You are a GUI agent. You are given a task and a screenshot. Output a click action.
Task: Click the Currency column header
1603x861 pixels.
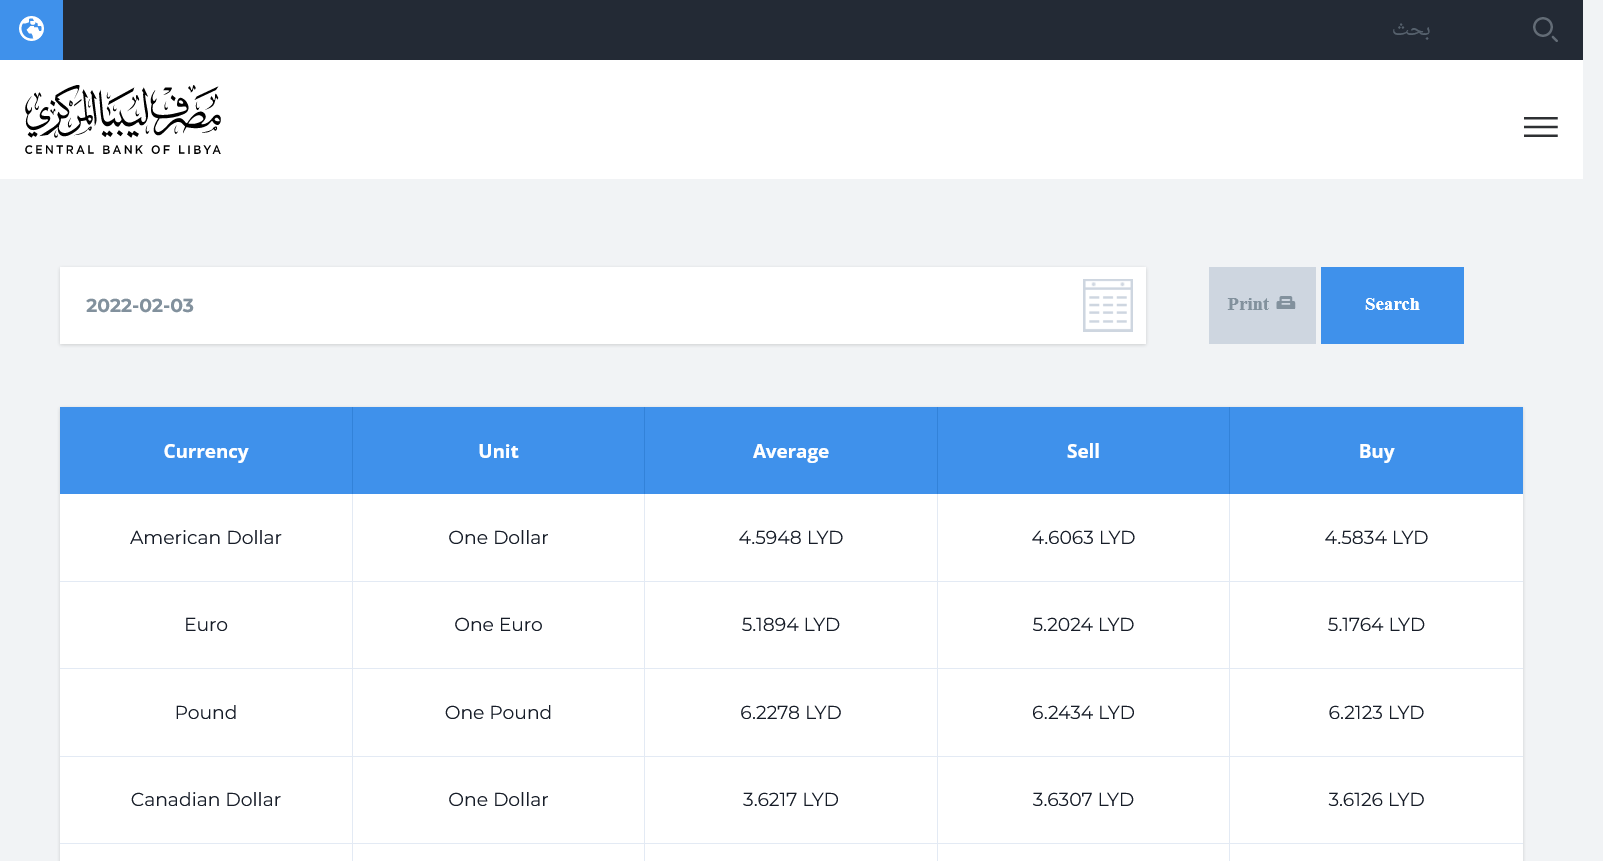click(206, 451)
